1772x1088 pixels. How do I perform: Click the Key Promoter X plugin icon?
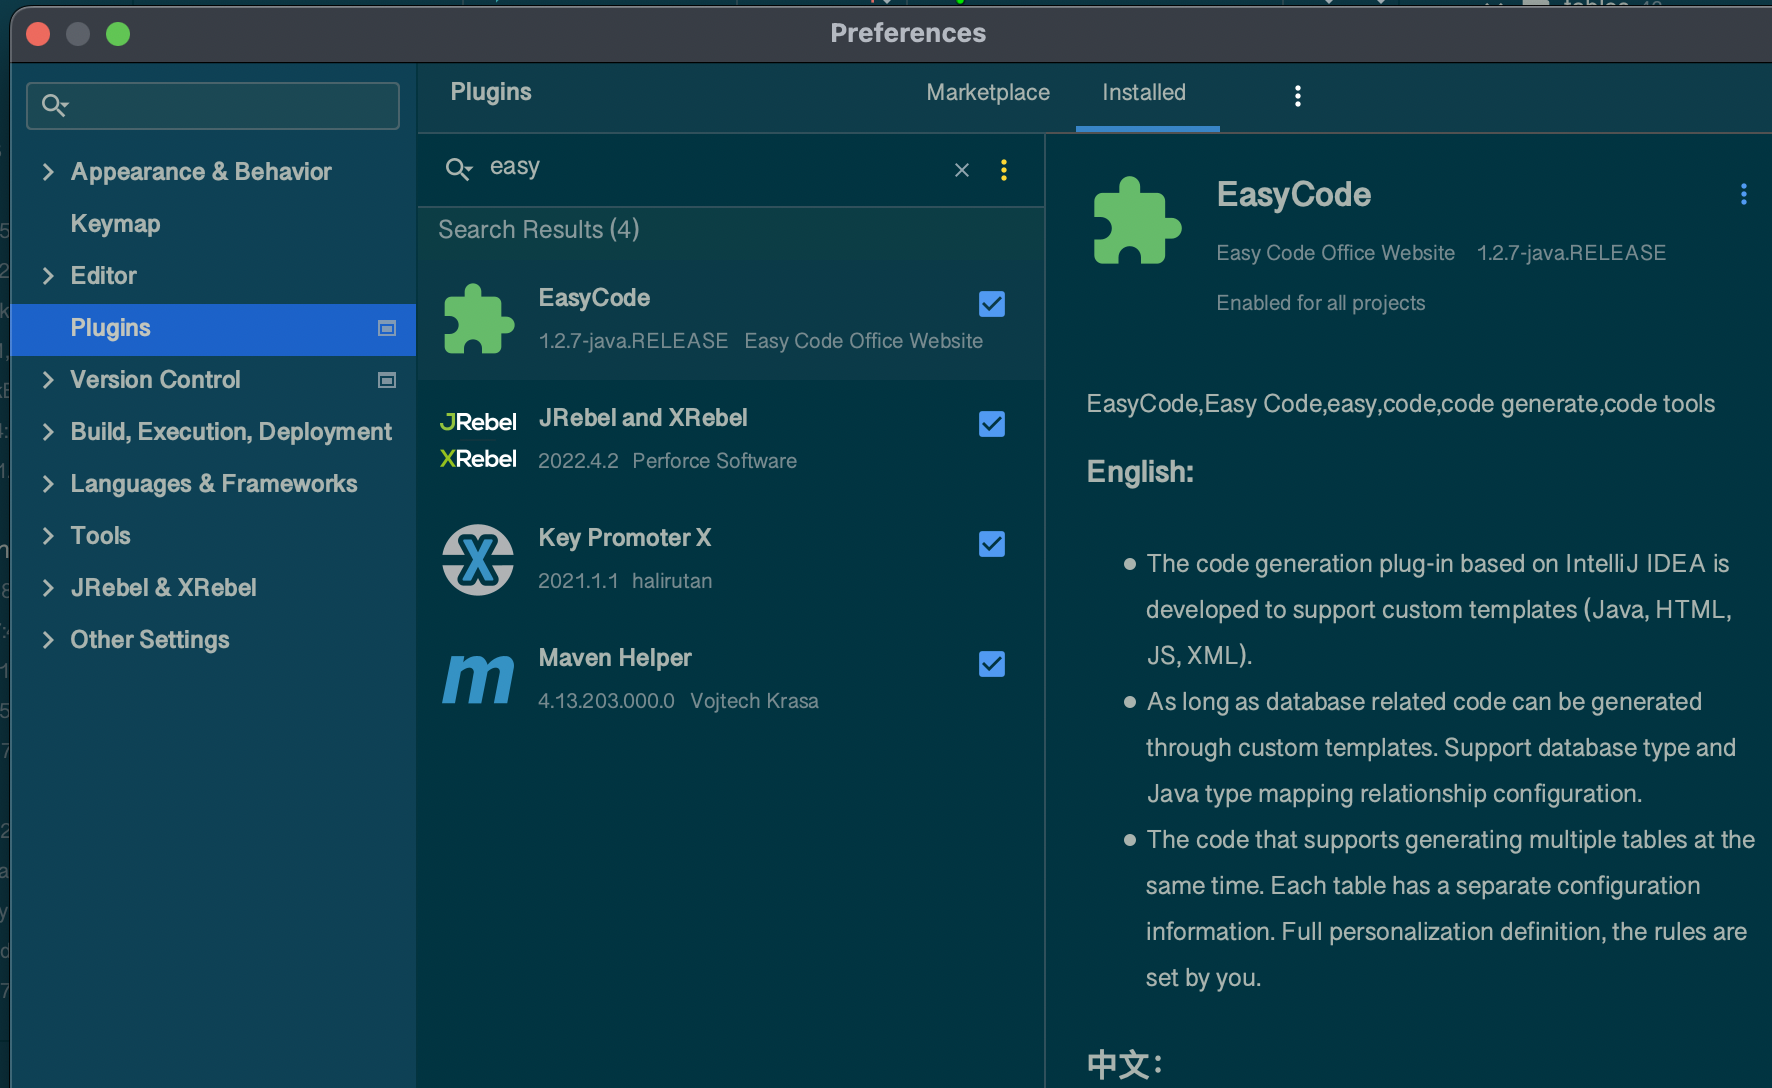(478, 560)
